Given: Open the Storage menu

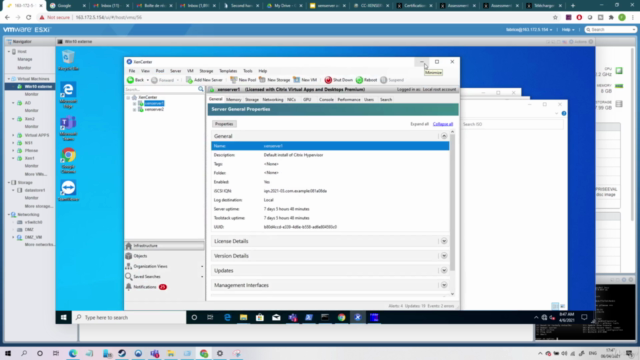Looking at the screenshot, I should click(x=206, y=71).
